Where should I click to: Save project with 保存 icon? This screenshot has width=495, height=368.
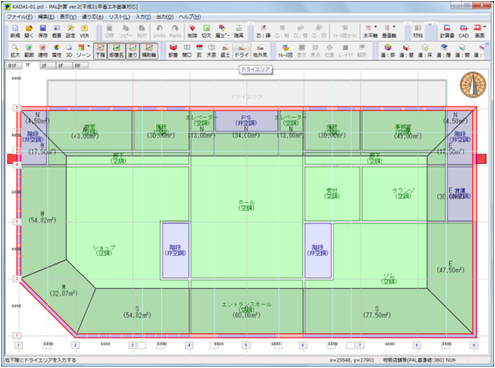coord(43,31)
